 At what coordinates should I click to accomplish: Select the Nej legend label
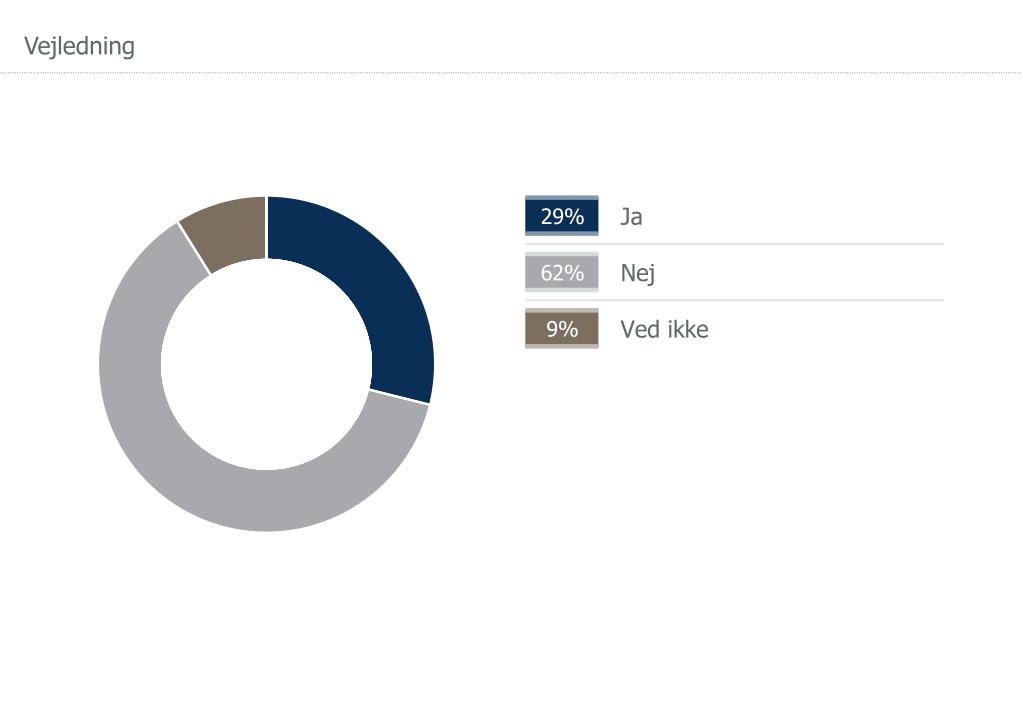point(638,273)
